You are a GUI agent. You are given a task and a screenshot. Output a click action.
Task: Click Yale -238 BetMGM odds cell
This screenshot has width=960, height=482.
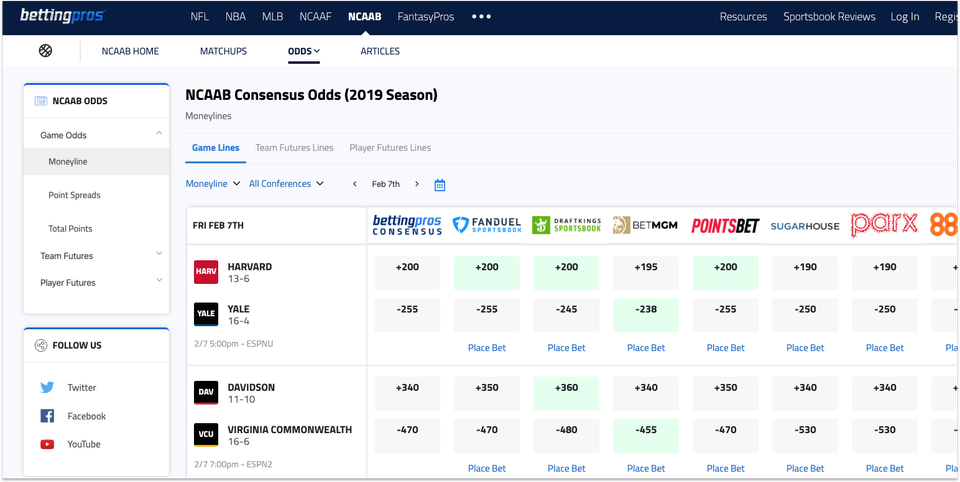coord(646,315)
